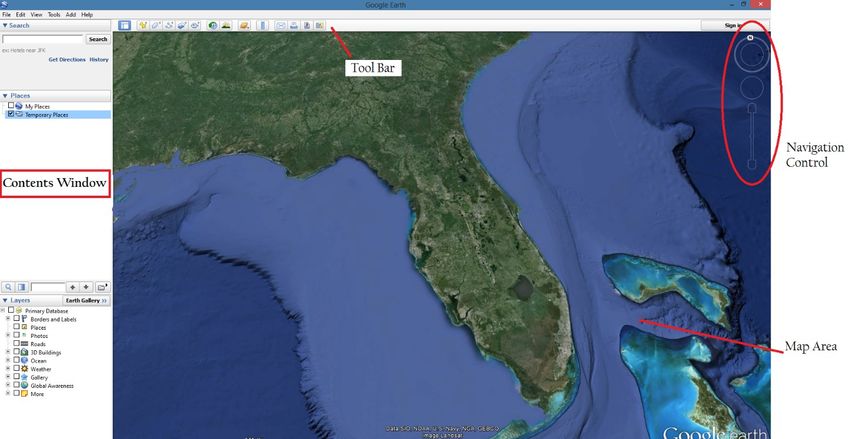Start the Record a Tour tool

point(195,25)
